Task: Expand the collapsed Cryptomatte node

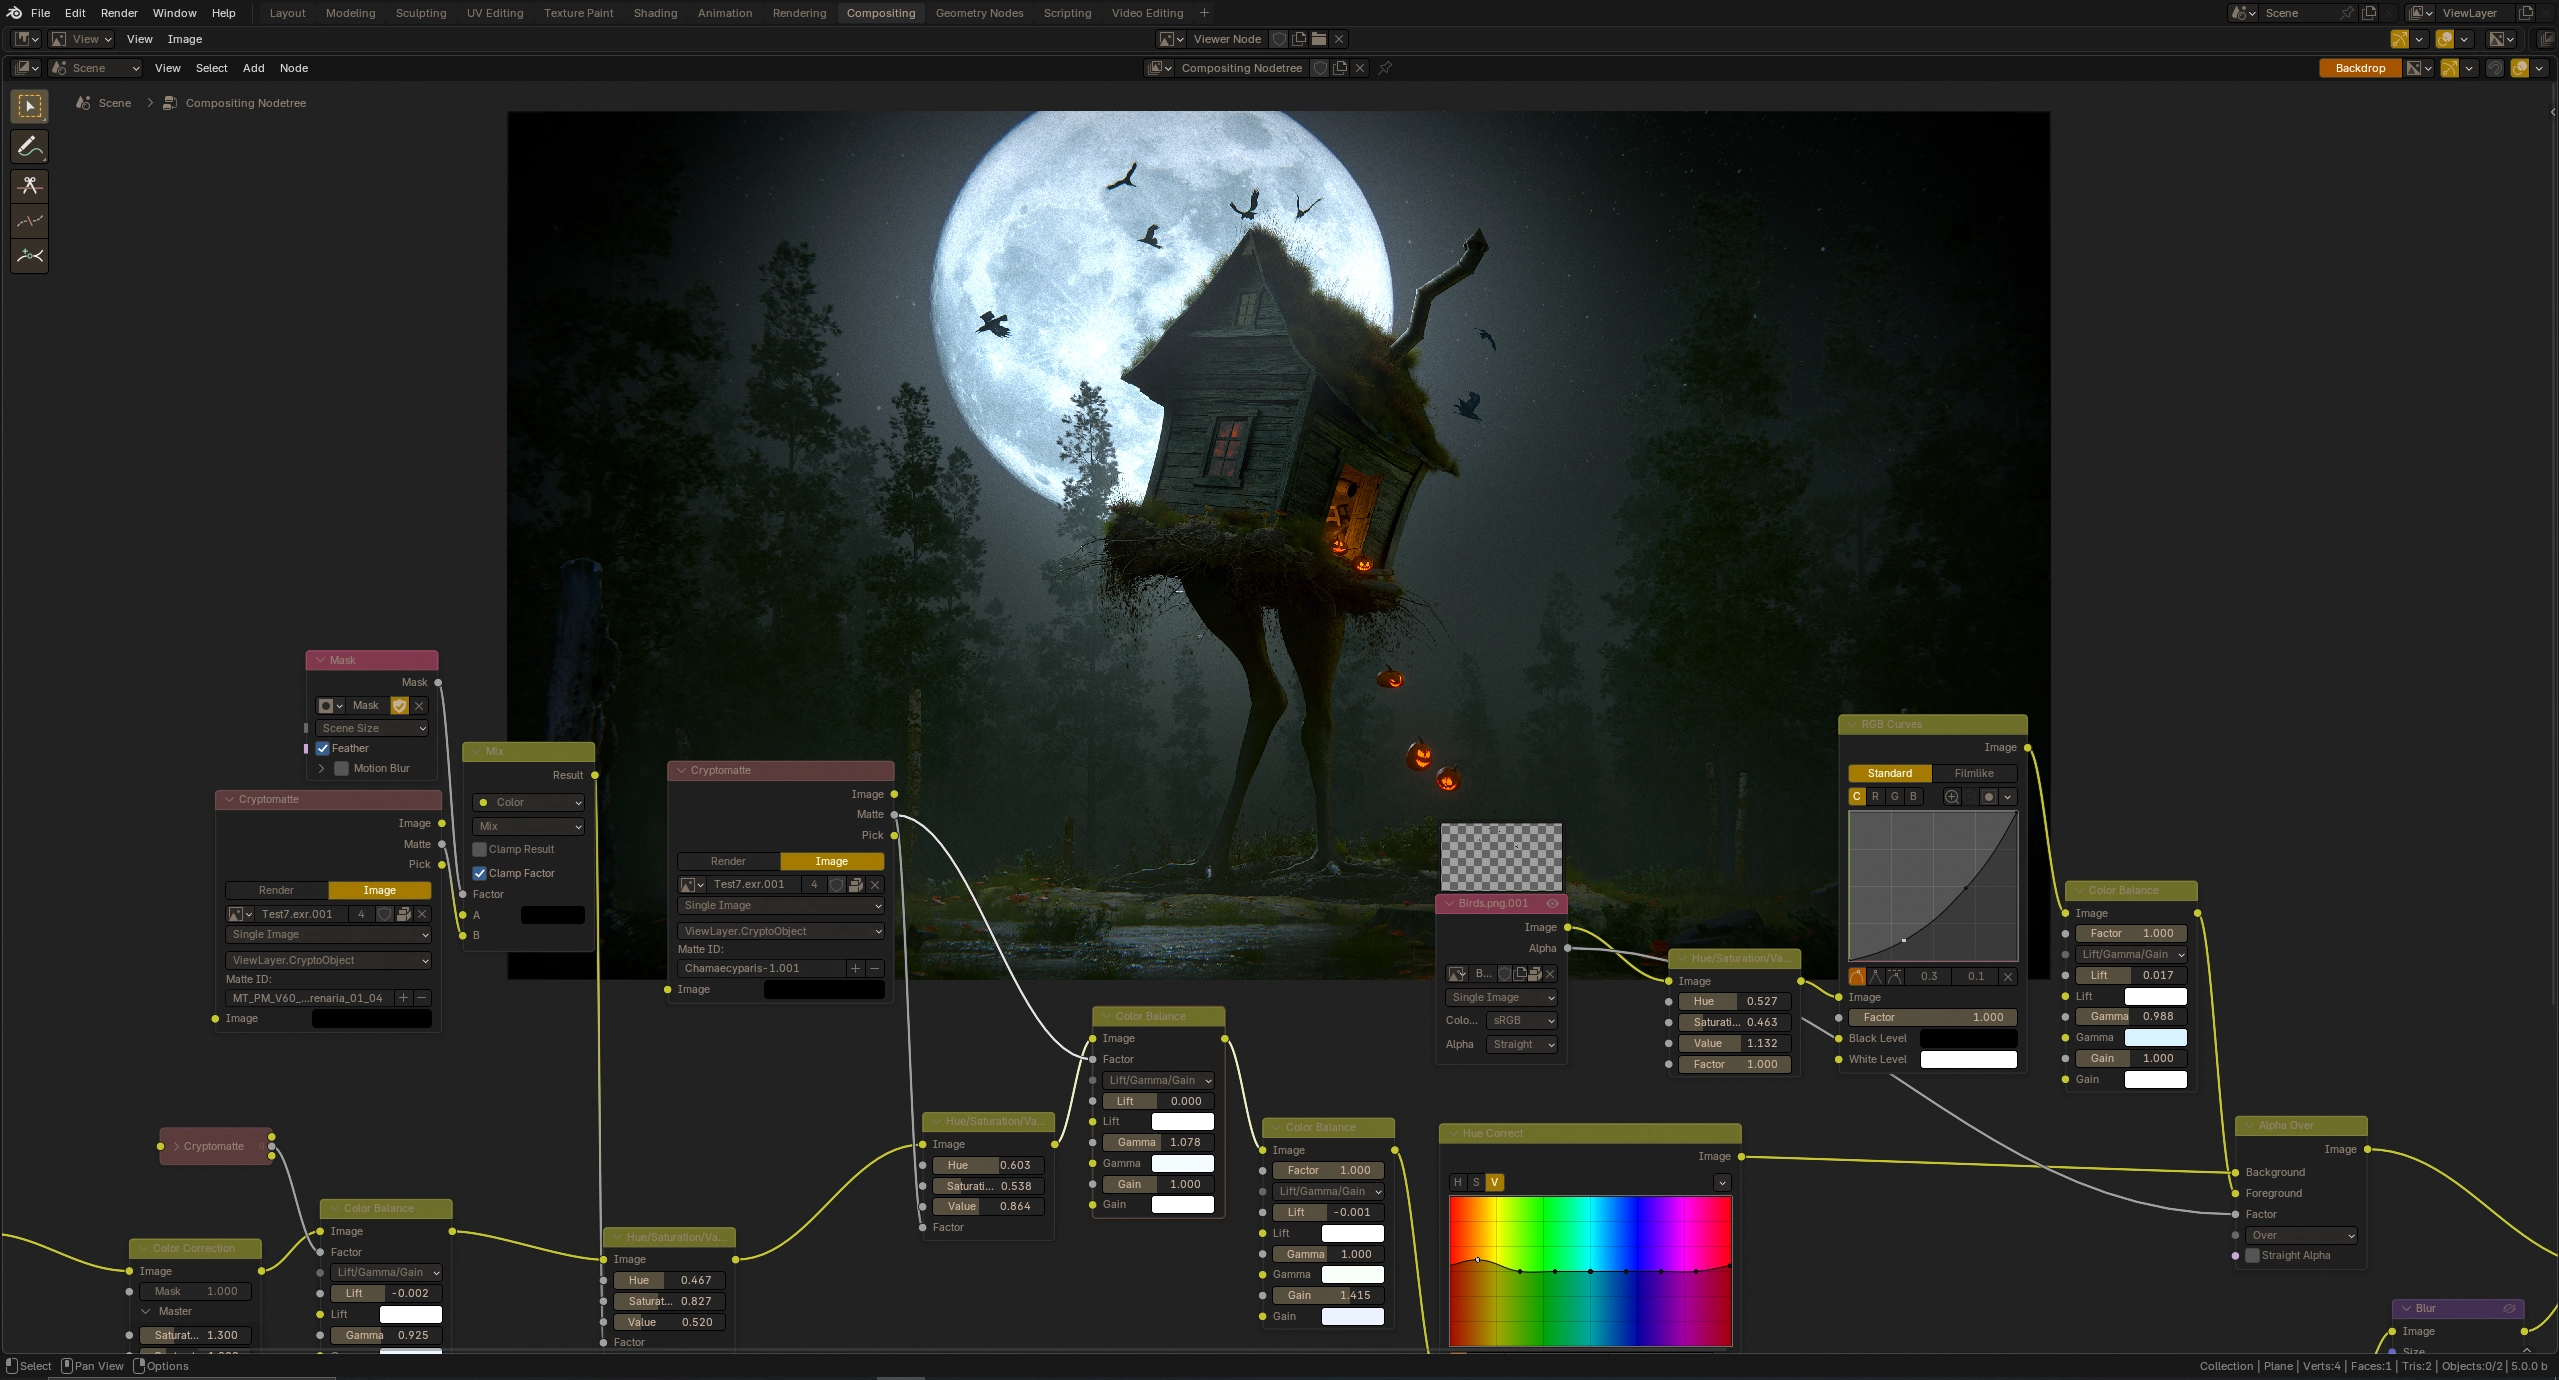Action: click(176, 1146)
